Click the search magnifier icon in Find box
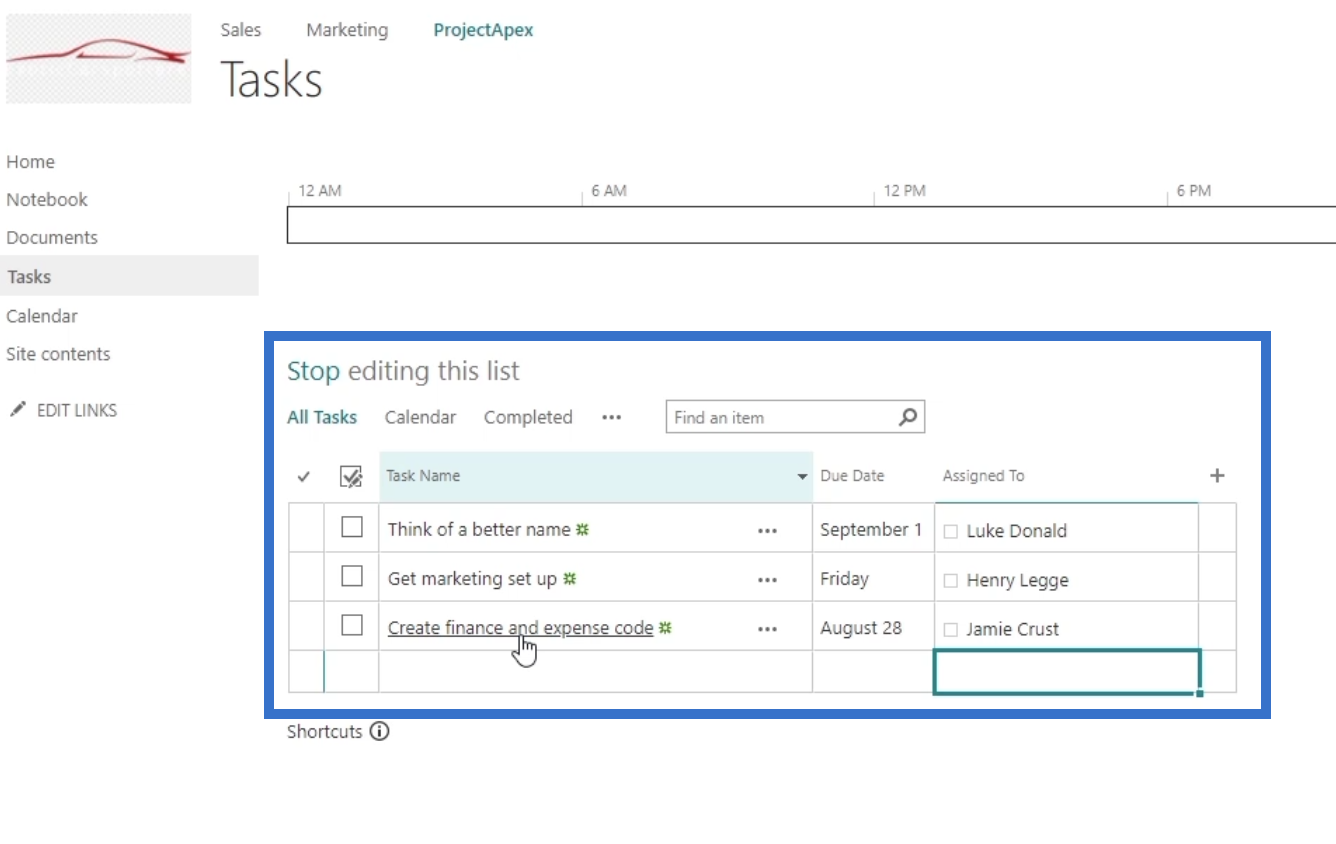This screenshot has height=844, width=1336. (908, 417)
